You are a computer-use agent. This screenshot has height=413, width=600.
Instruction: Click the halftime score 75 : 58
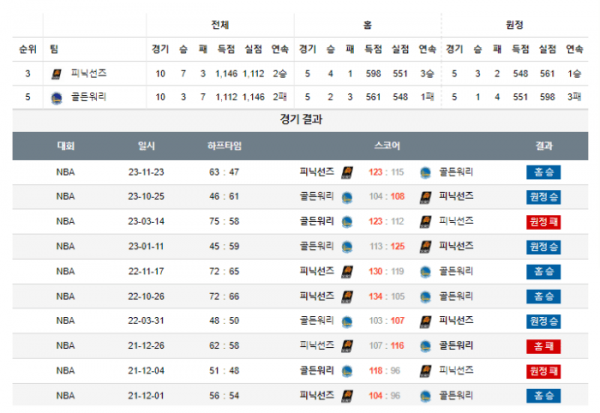click(x=224, y=222)
